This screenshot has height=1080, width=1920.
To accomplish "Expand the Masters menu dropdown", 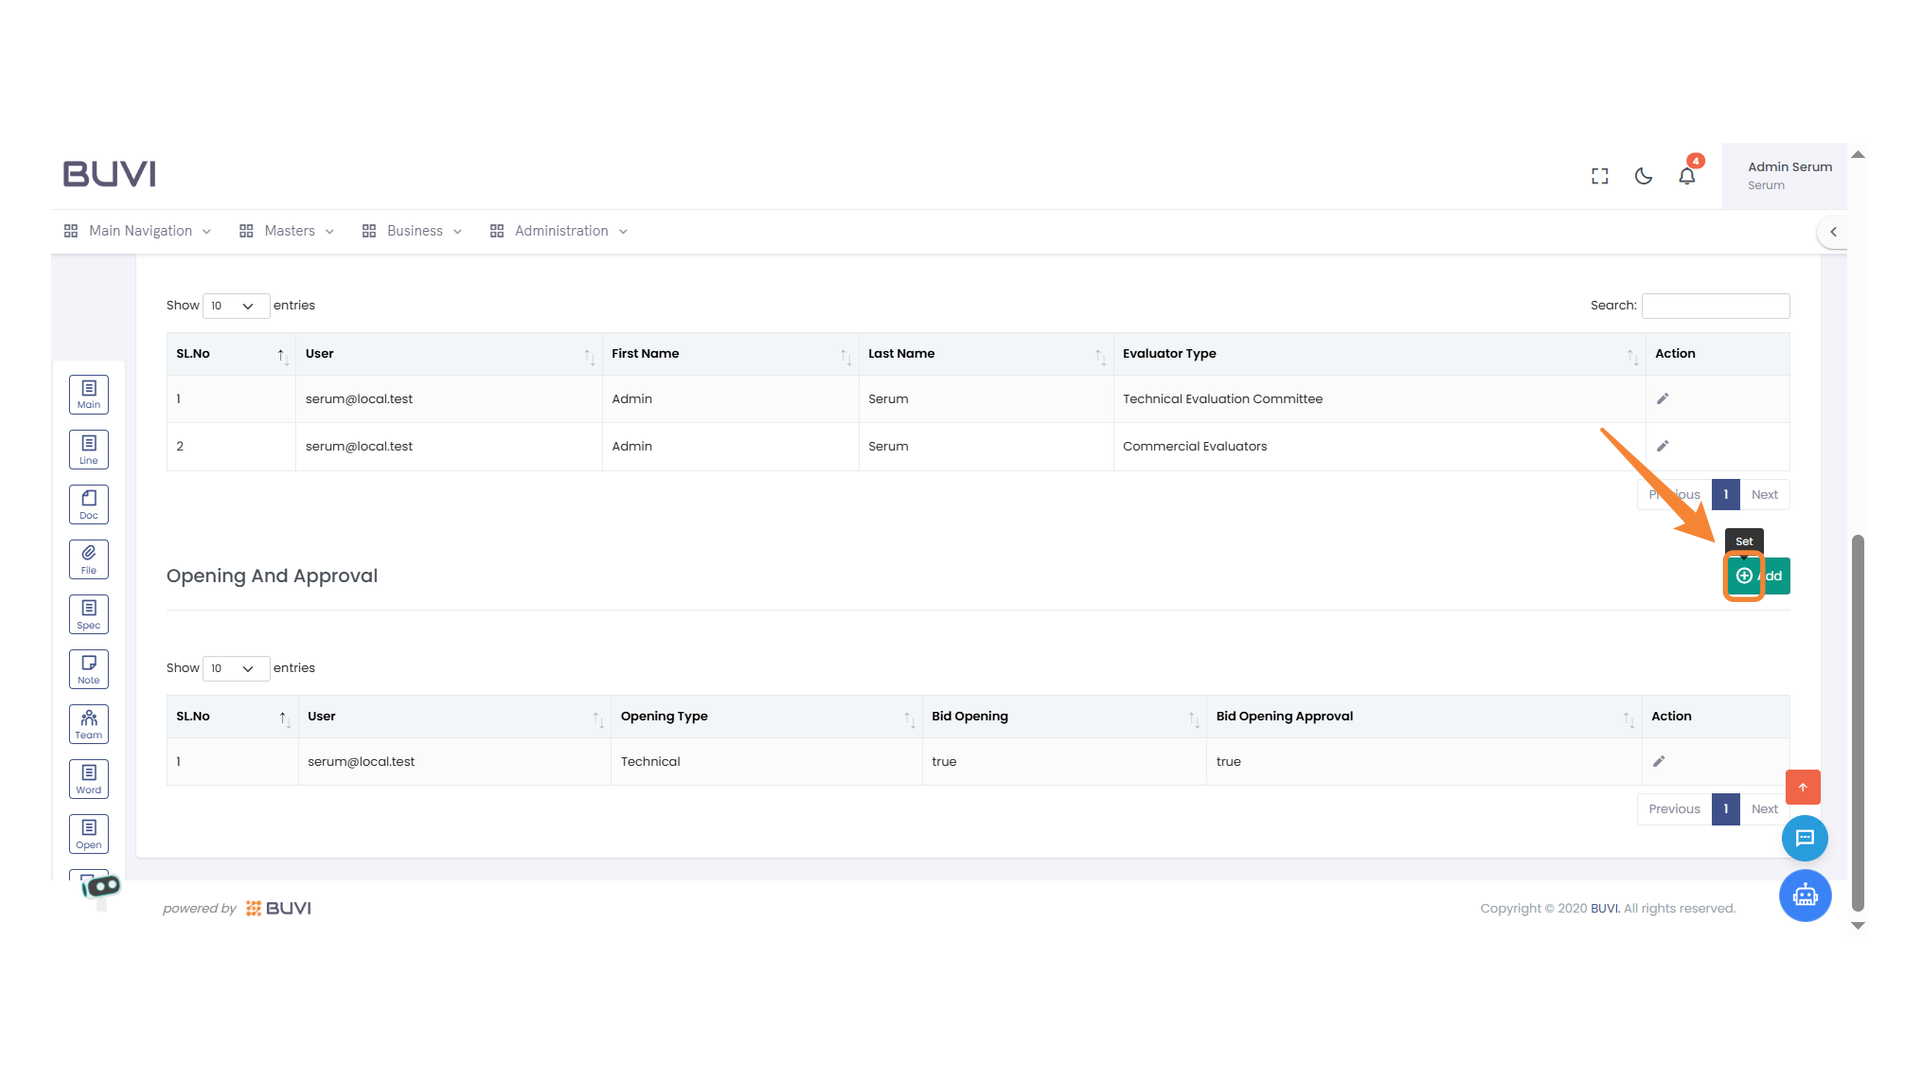I will (287, 231).
